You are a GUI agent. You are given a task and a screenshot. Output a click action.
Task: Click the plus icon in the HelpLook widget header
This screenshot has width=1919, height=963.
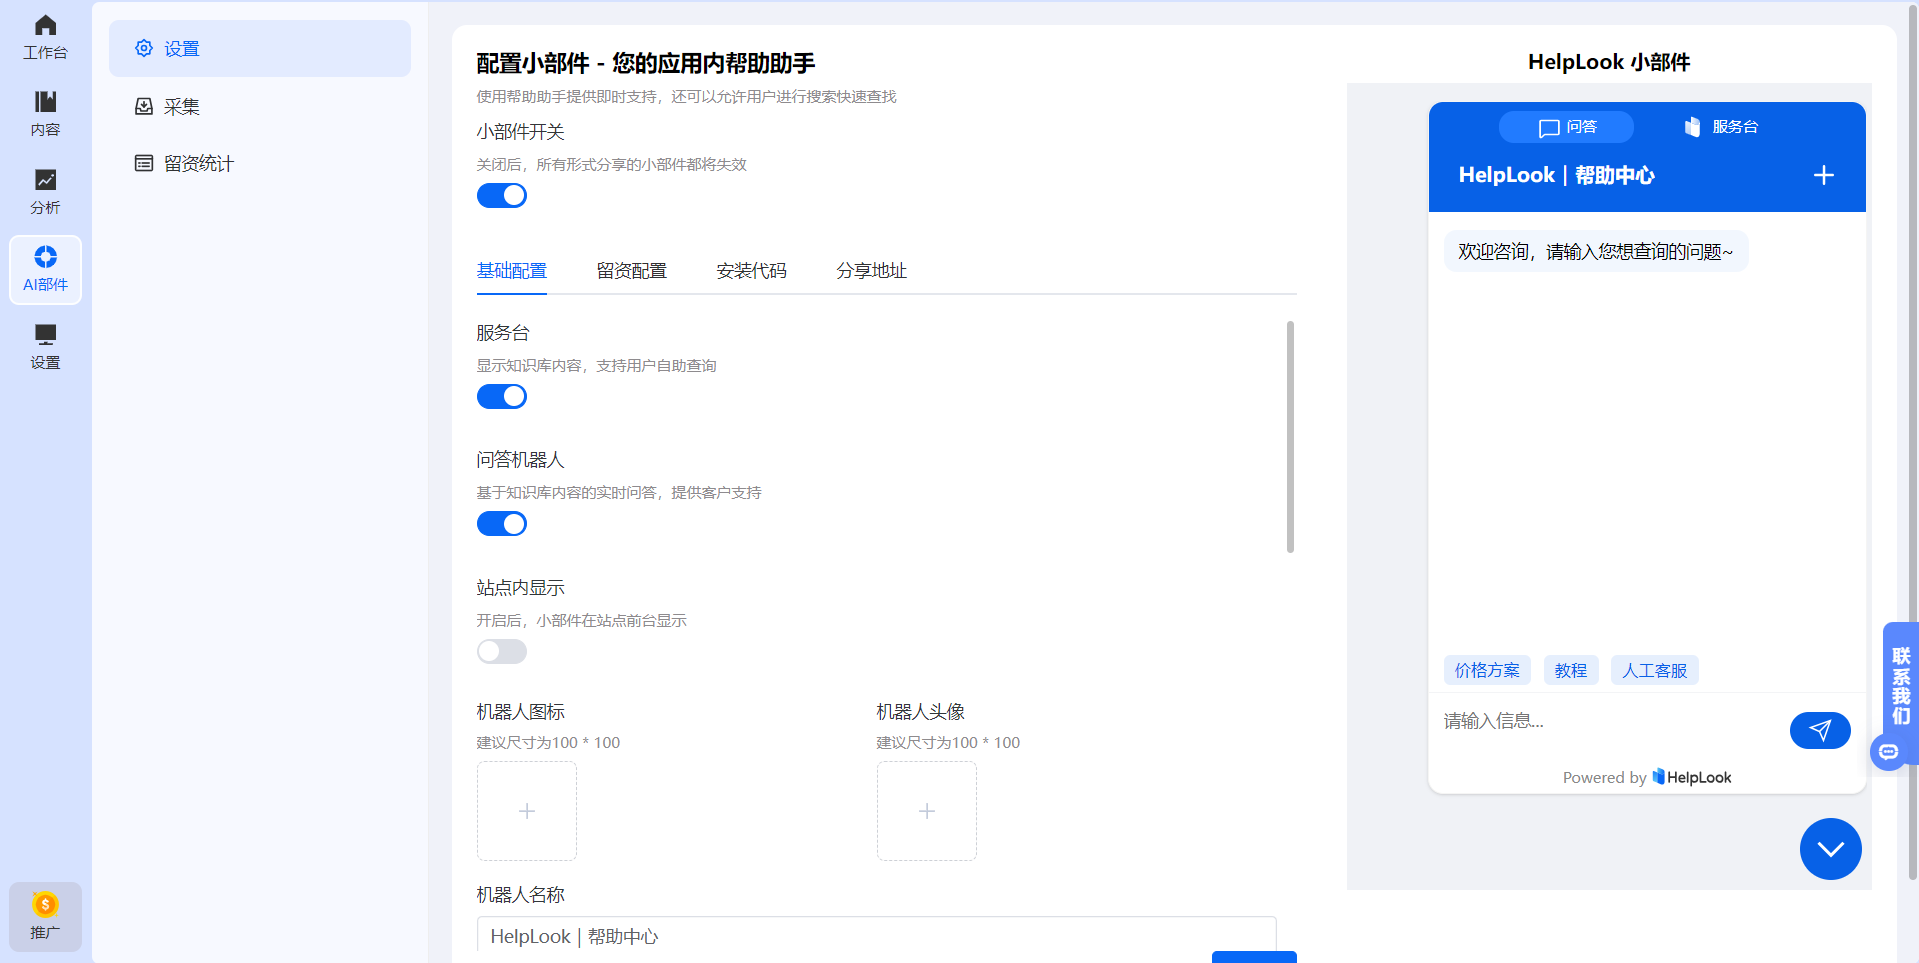point(1823,175)
